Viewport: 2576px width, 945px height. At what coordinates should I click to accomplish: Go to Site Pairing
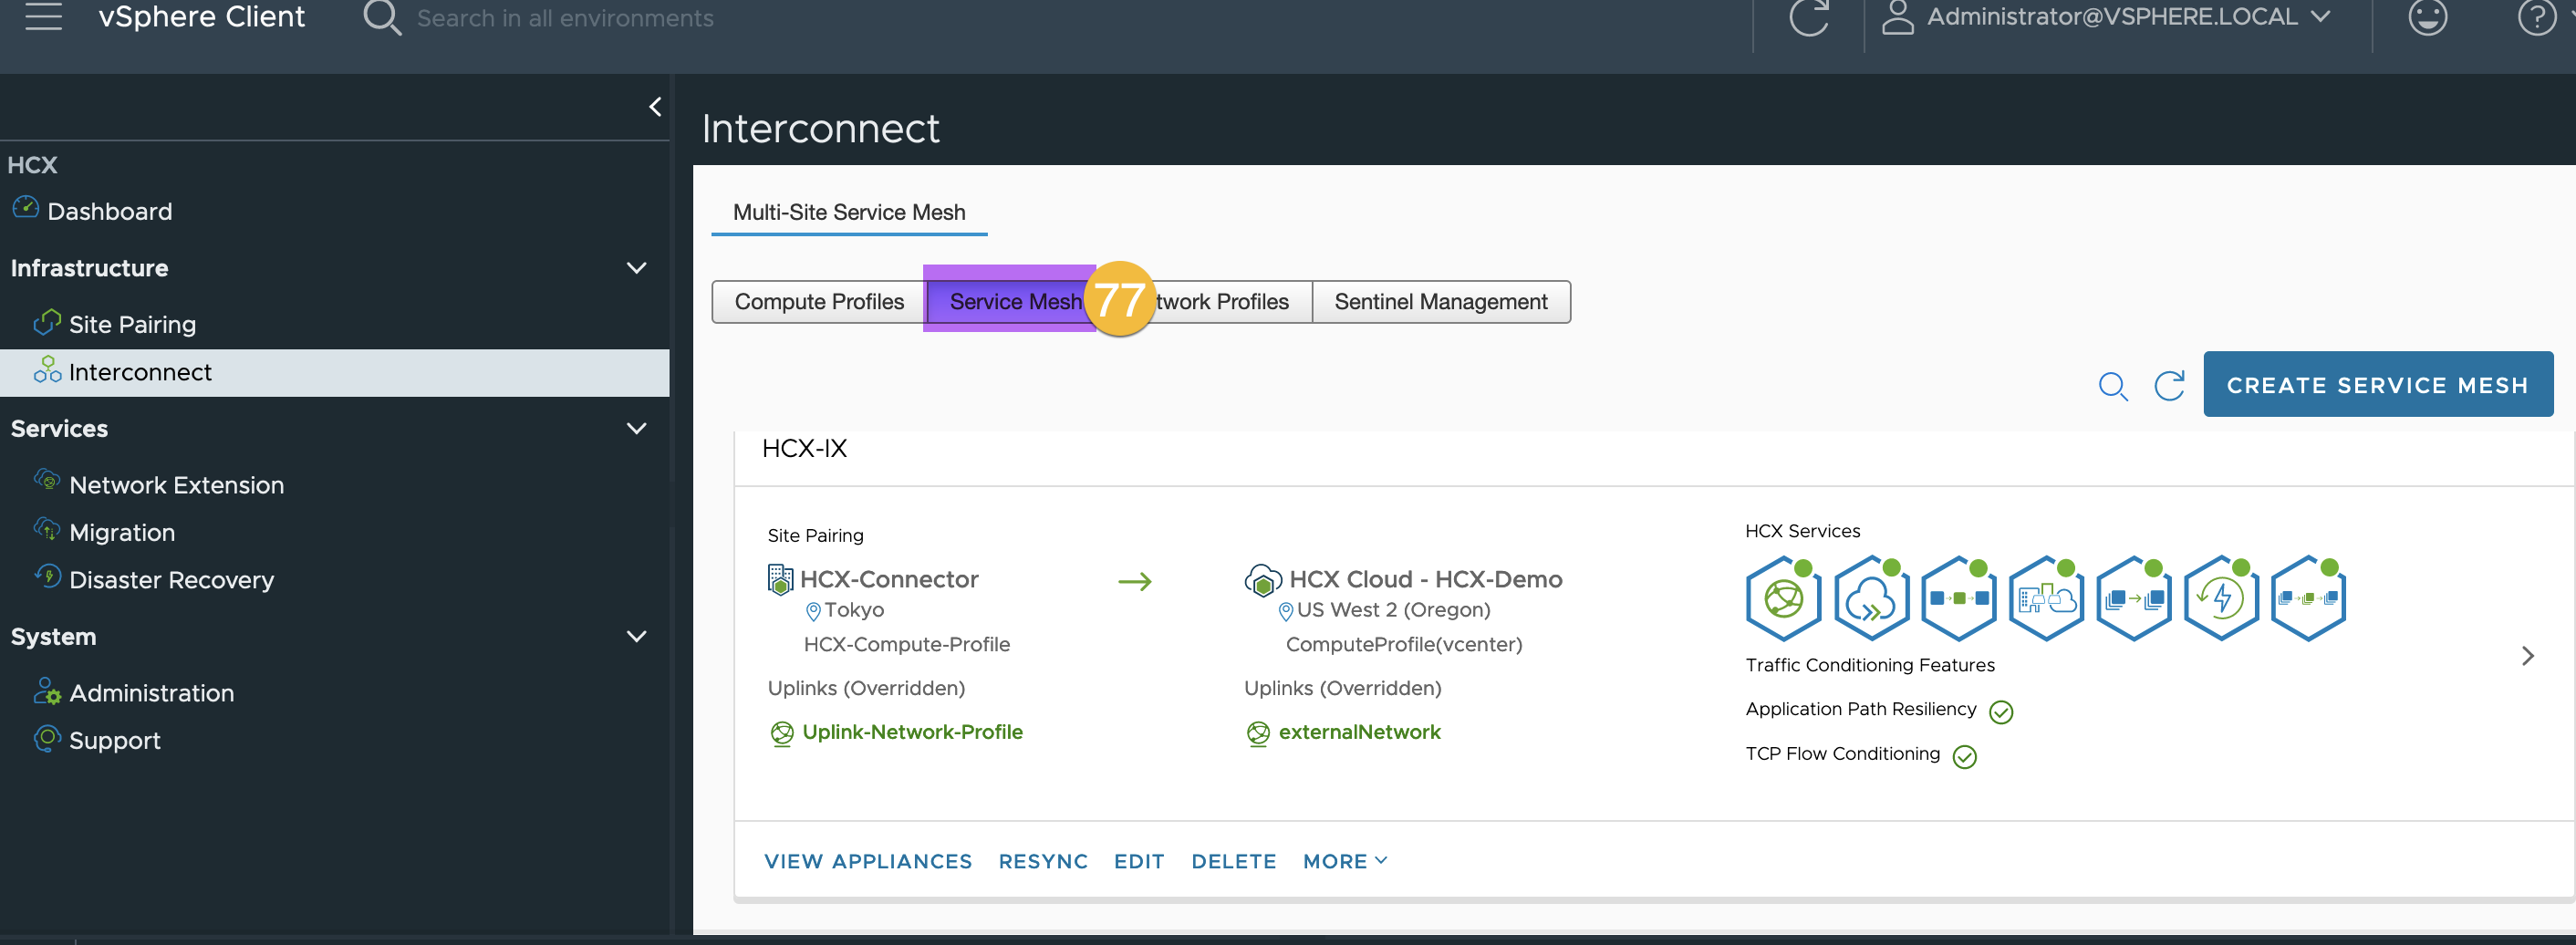click(x=132, y=324)
